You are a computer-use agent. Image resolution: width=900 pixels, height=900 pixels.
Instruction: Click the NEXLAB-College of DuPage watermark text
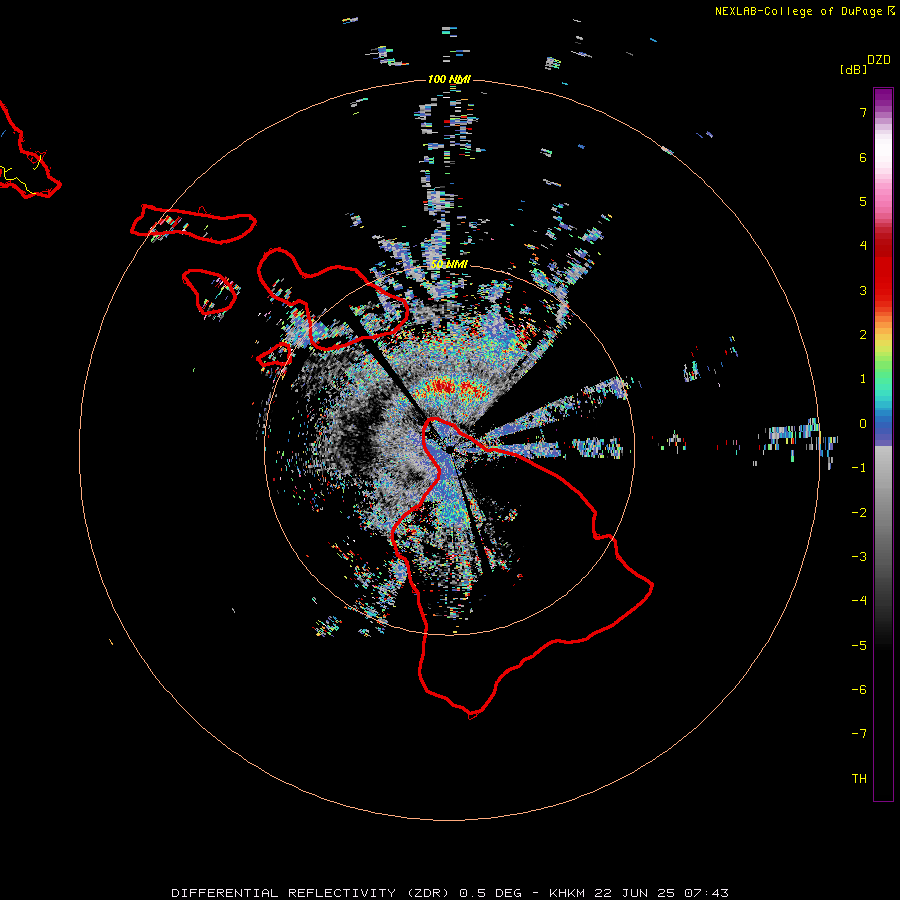pos(798,11)
